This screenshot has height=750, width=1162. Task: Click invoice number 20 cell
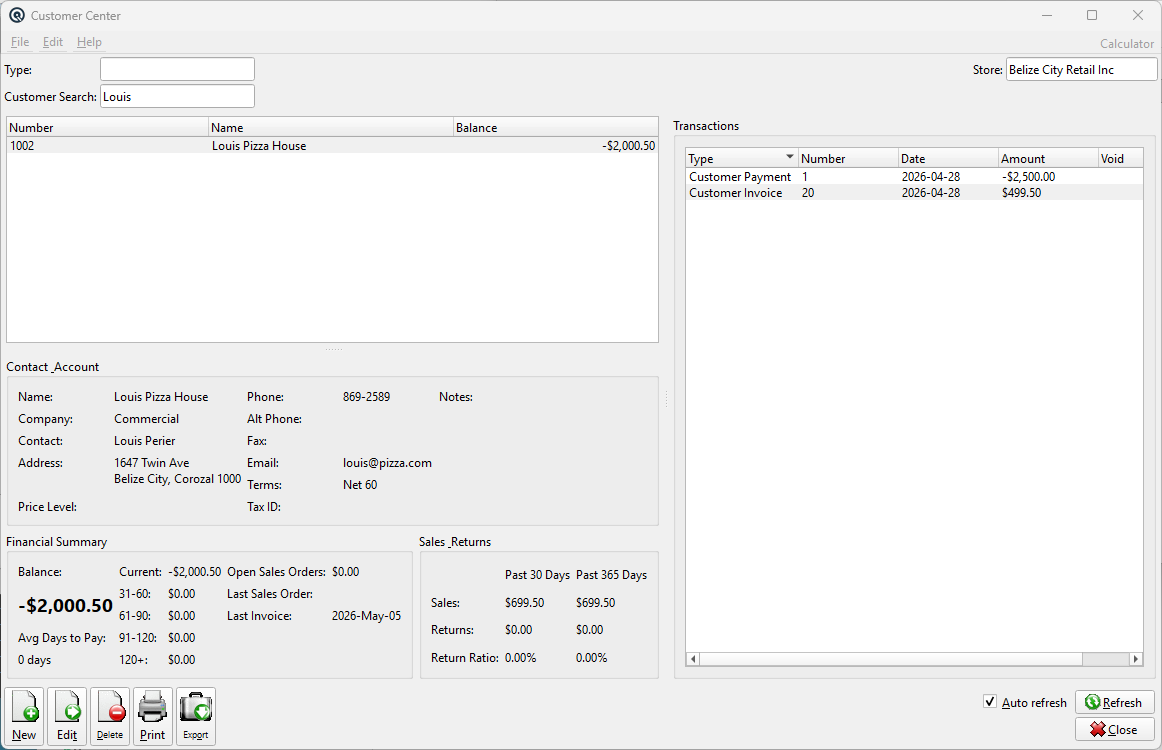click(x=808, y=193)
